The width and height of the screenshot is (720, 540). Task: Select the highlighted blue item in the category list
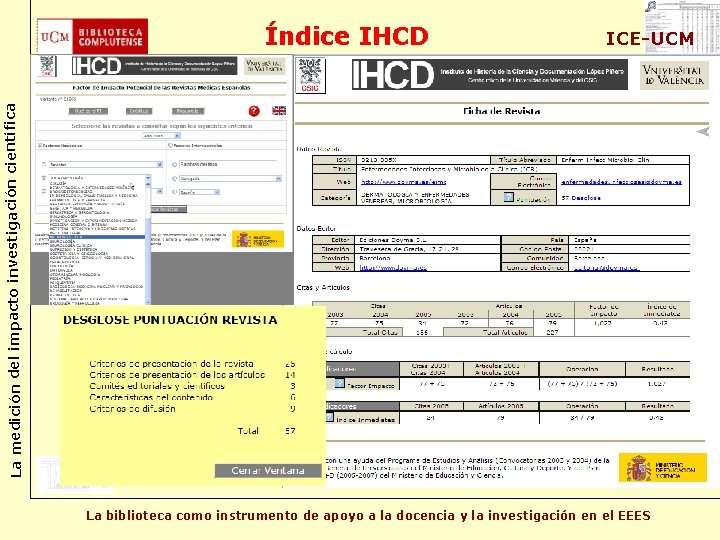tap(97, 237)
